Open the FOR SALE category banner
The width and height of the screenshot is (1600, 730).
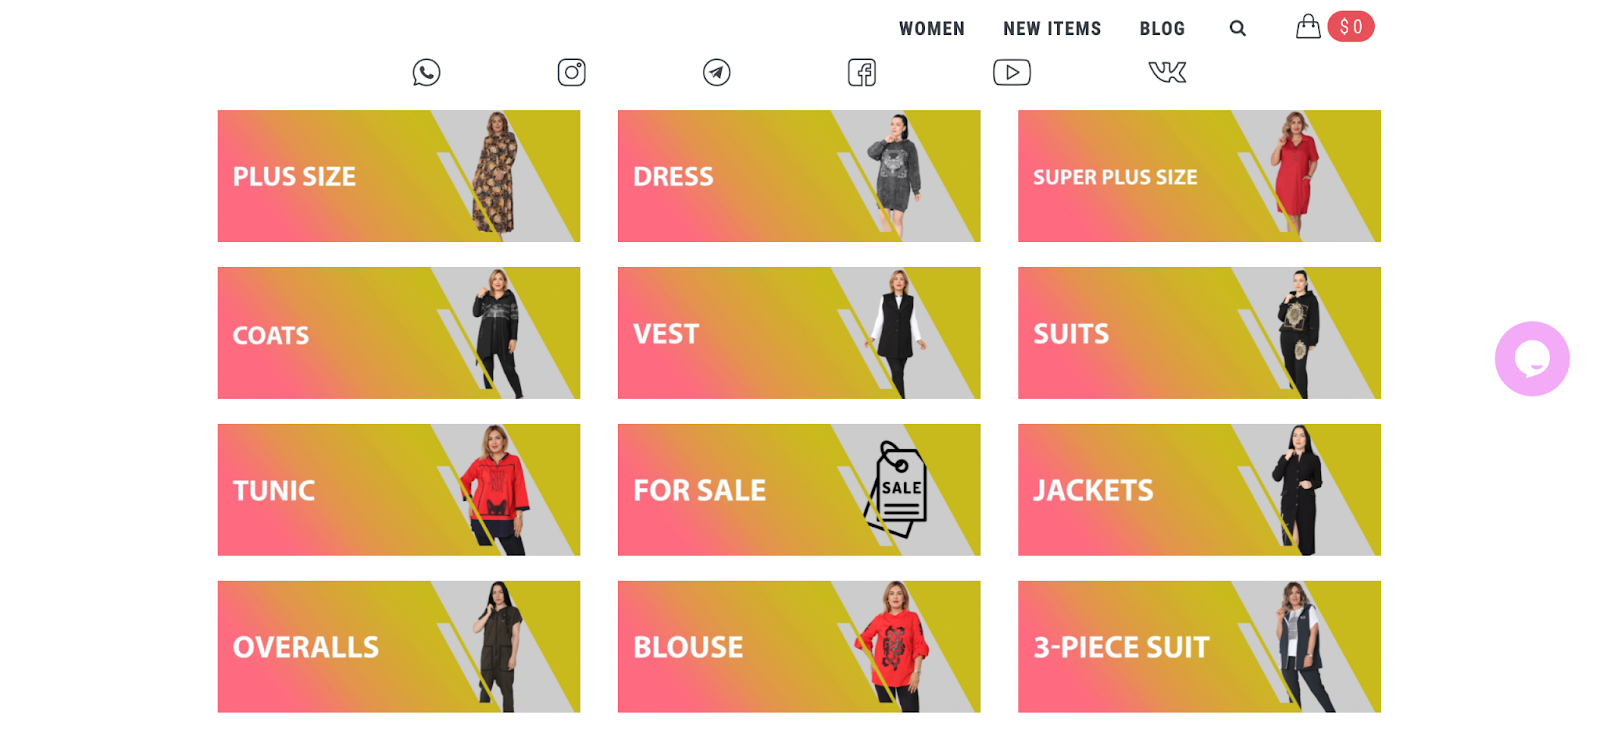(799, 490)
